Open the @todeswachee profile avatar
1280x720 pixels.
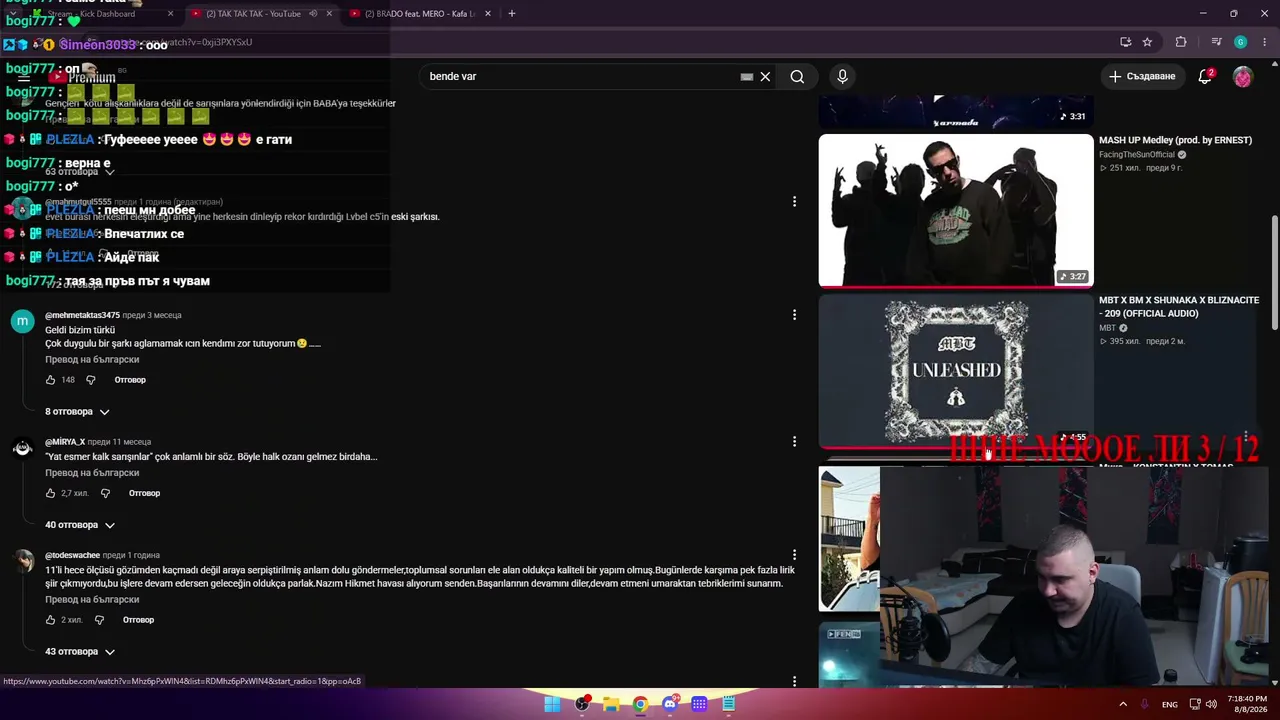click(22, 561)
